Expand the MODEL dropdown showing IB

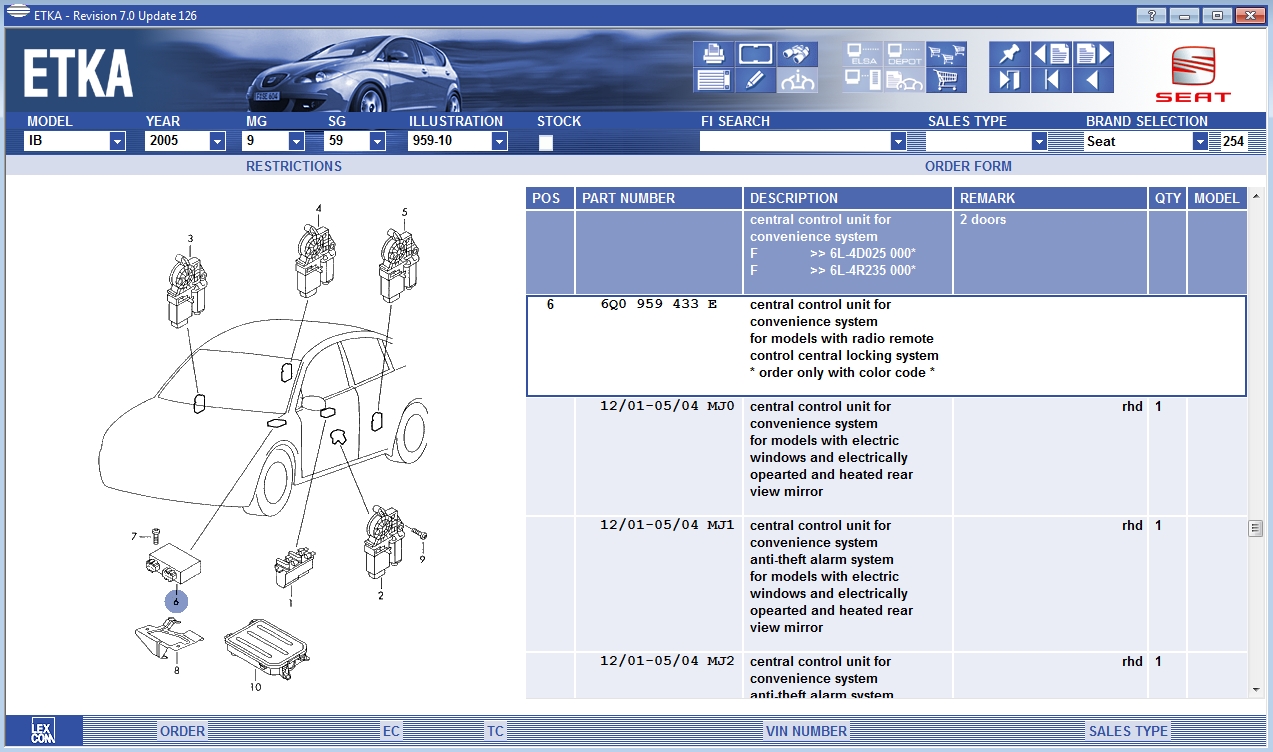(117, 141)
